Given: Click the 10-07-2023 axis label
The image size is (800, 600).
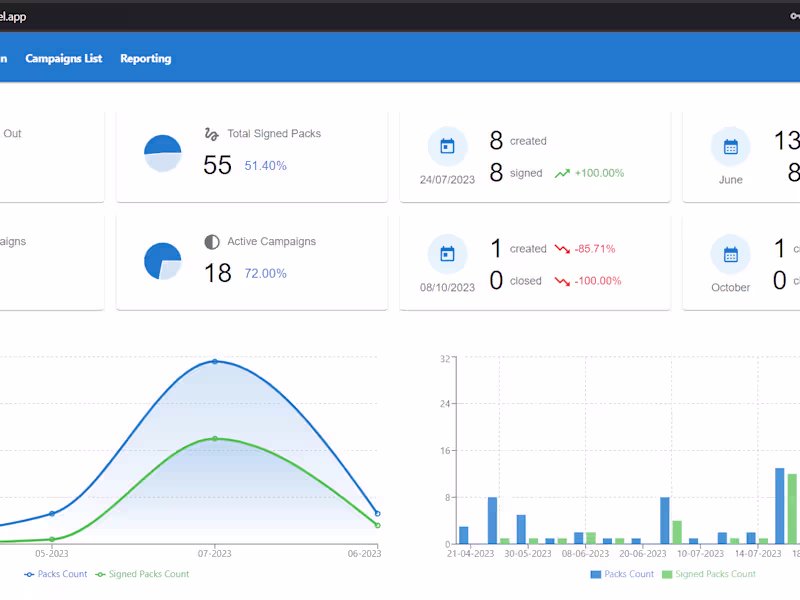Looking at the screenshot, I should [x=701, y=554].
